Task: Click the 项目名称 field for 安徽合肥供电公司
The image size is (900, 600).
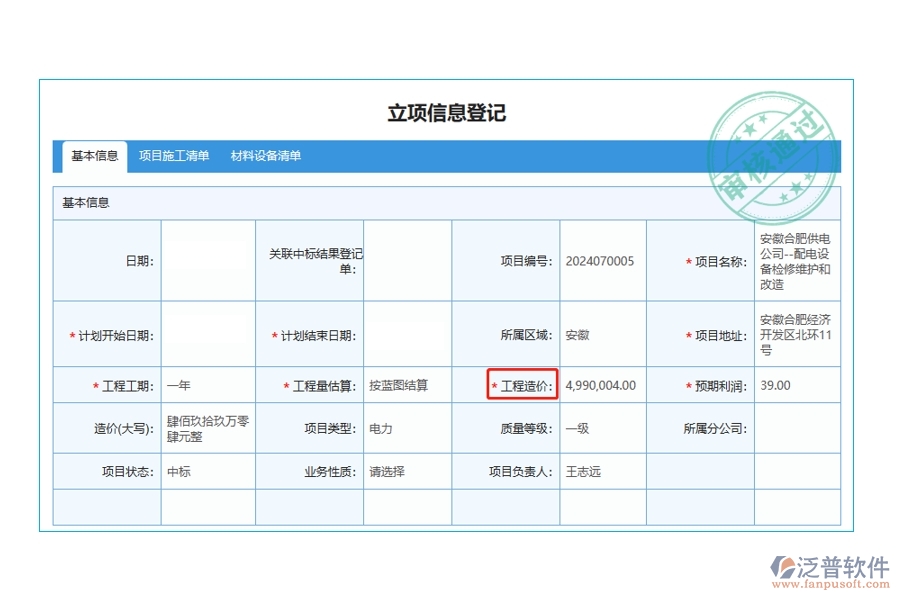Action: [795, 259]
